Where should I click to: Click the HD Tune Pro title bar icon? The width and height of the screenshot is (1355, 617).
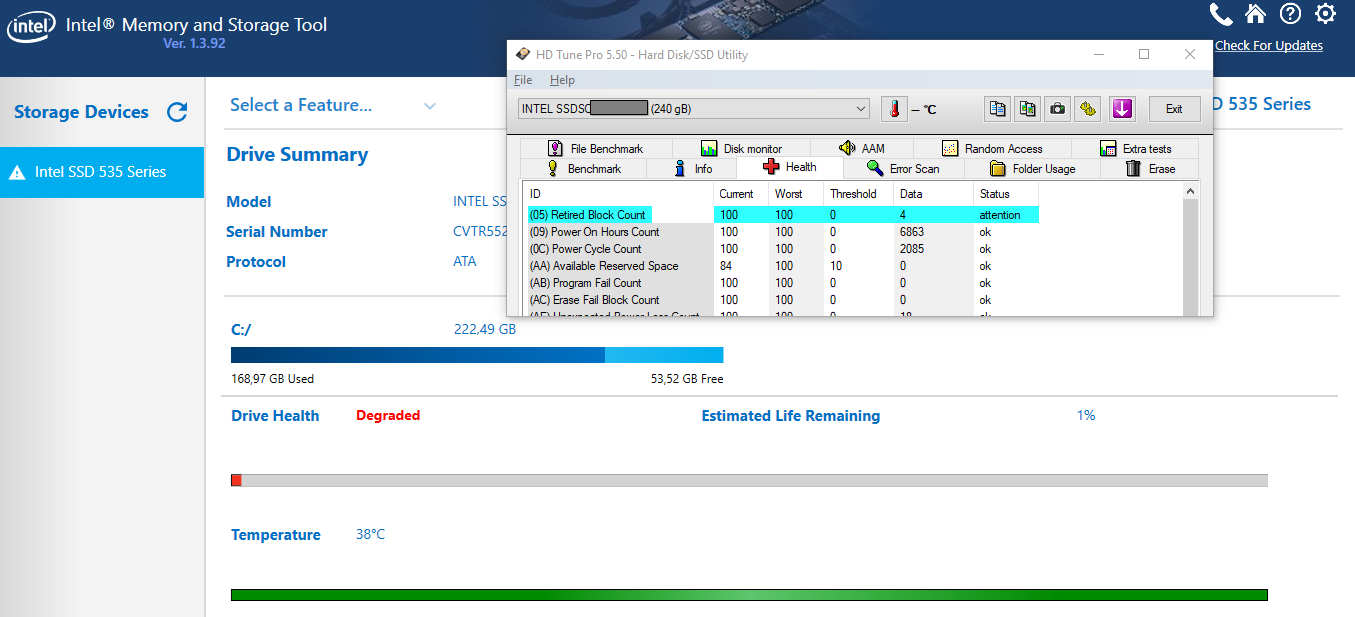[x=523, y=55]
